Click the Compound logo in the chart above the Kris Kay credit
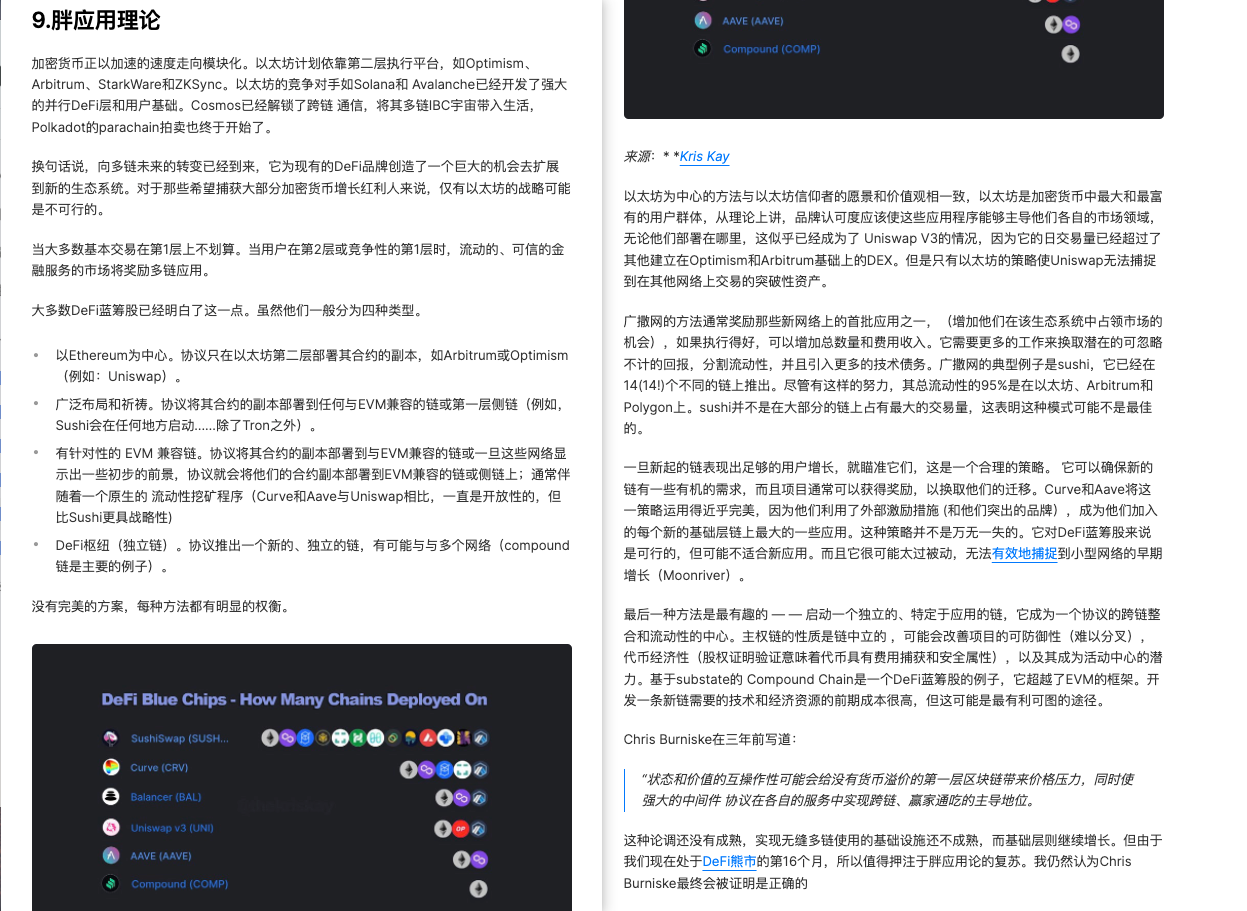This screenshot has height=911, width=1247. point(702,48)
